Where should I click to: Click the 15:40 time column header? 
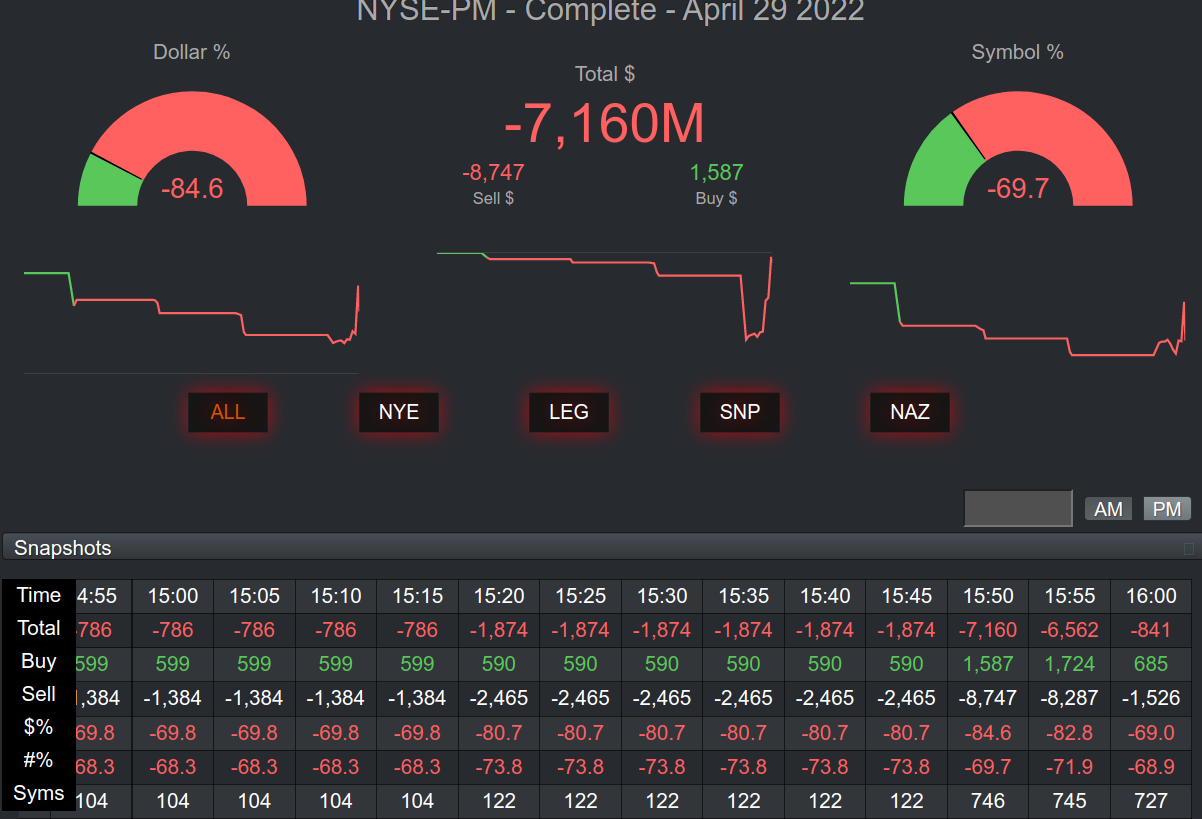tap(825, 596)
